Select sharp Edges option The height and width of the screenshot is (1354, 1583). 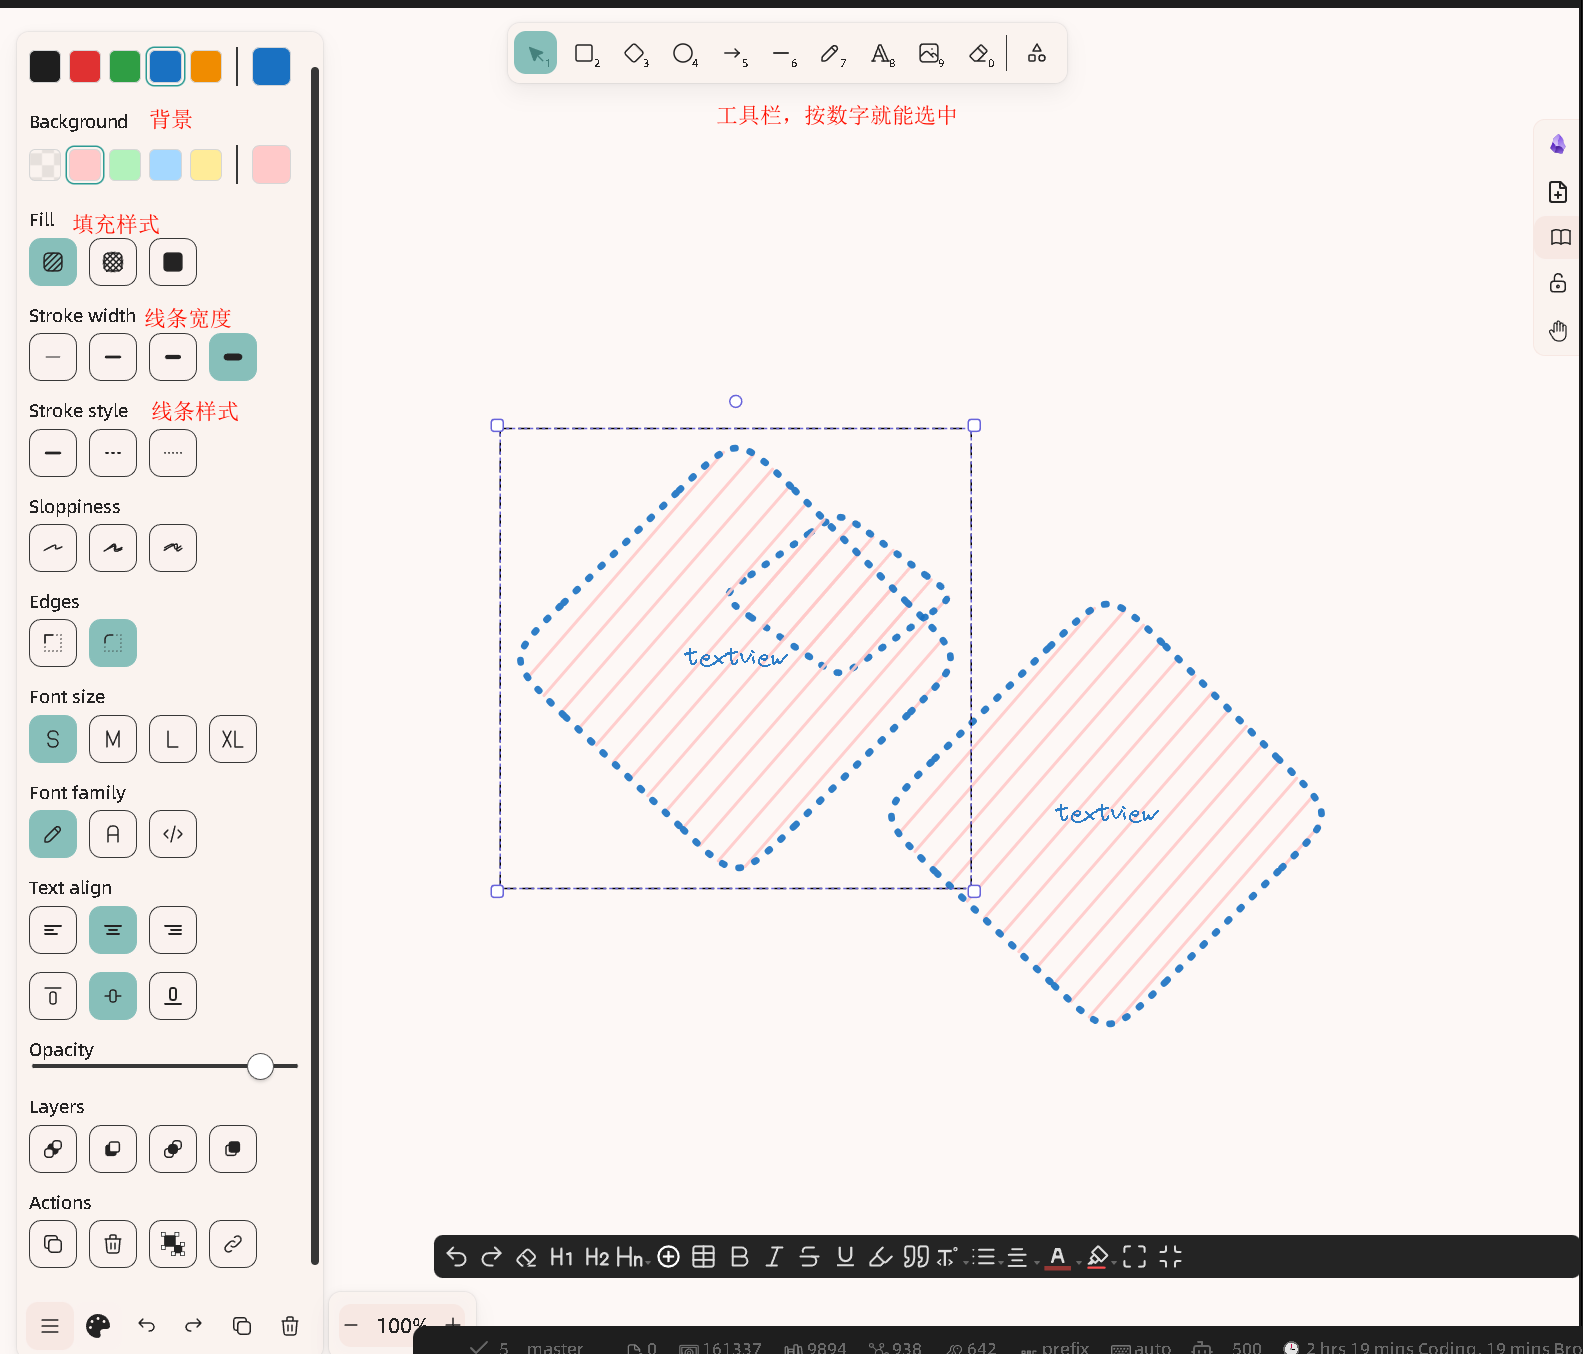pyautogui.click(x=53, y=643)
